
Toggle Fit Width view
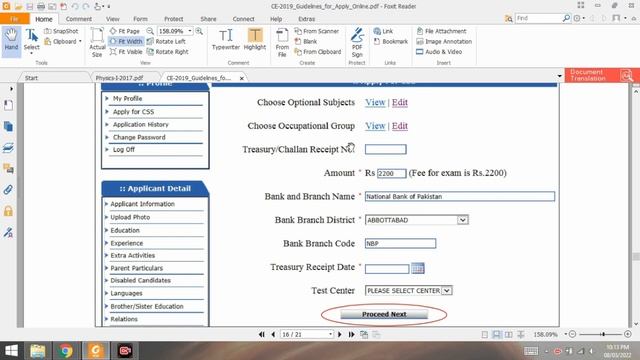(126, 41)
